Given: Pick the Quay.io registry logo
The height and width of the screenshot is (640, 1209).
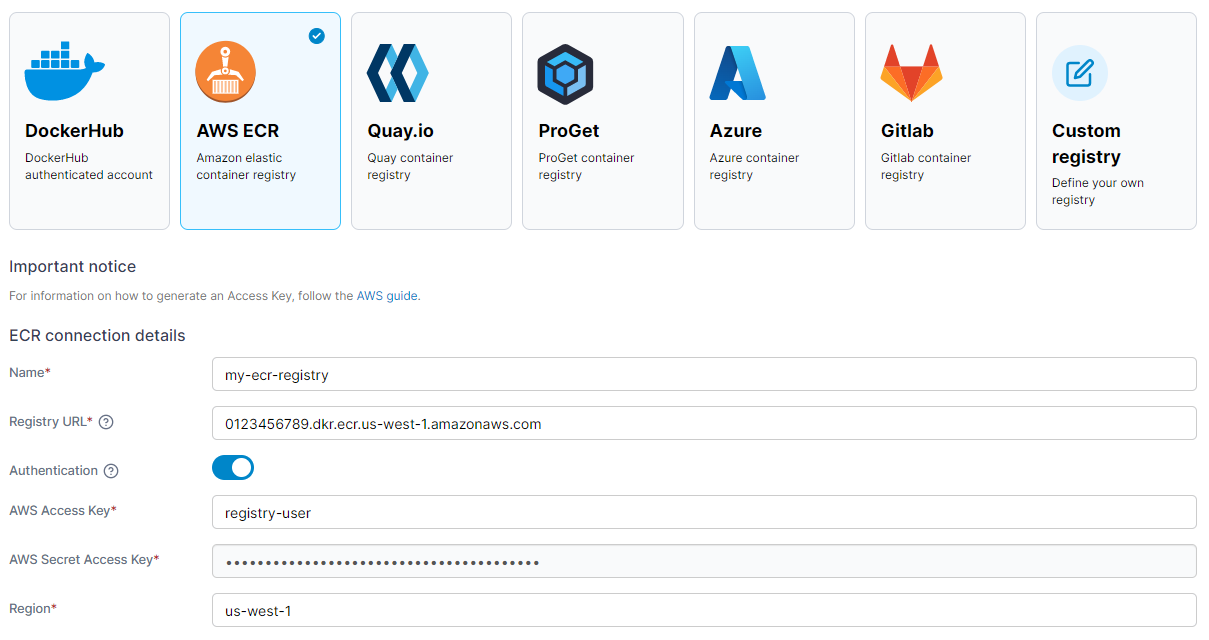Looking at the screenshot, I should tap(397, 73).
